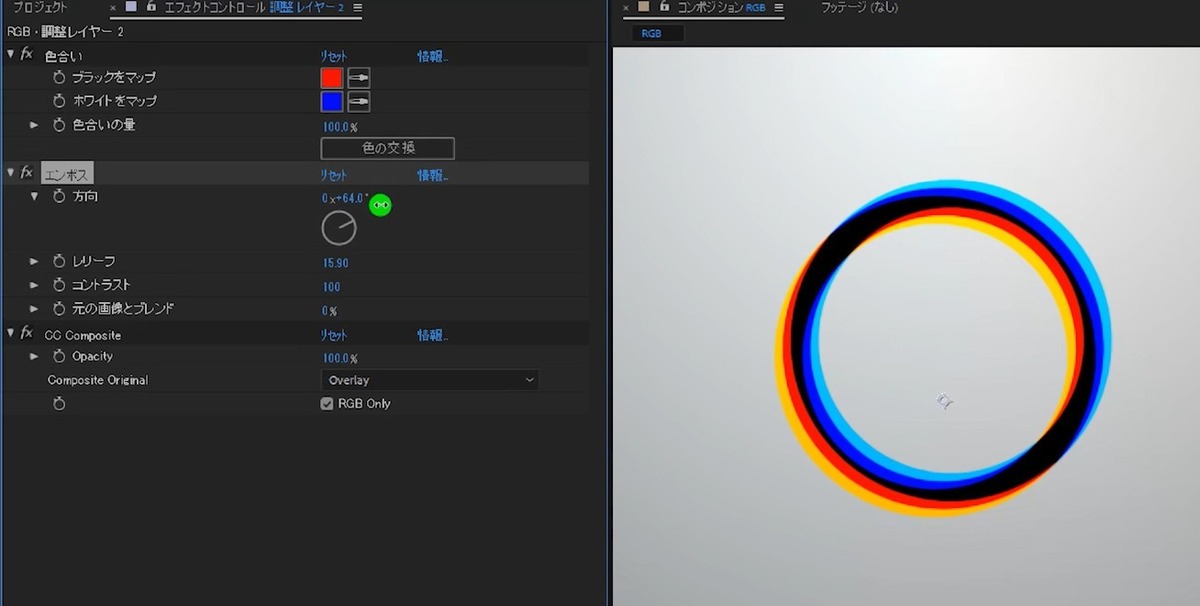Toggle stopwatch for 方向 property

click(x=59, y=197)
